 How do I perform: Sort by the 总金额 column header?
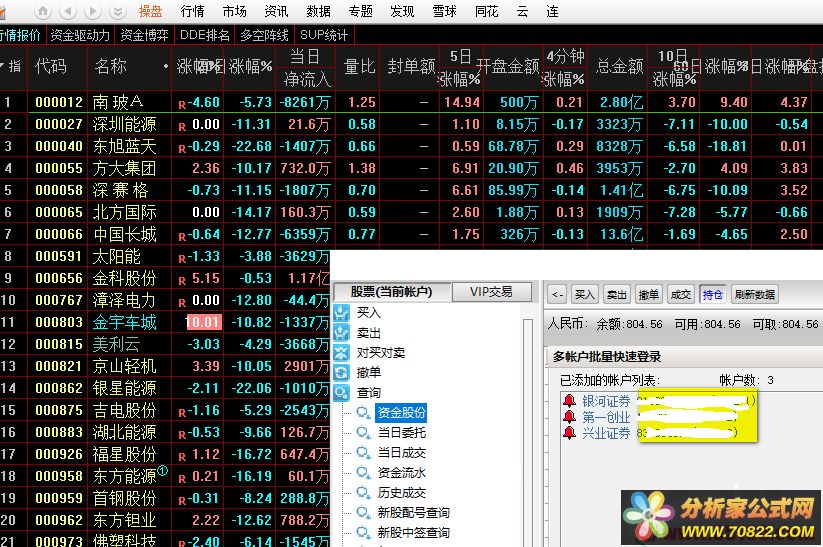[x=620, y=67]
